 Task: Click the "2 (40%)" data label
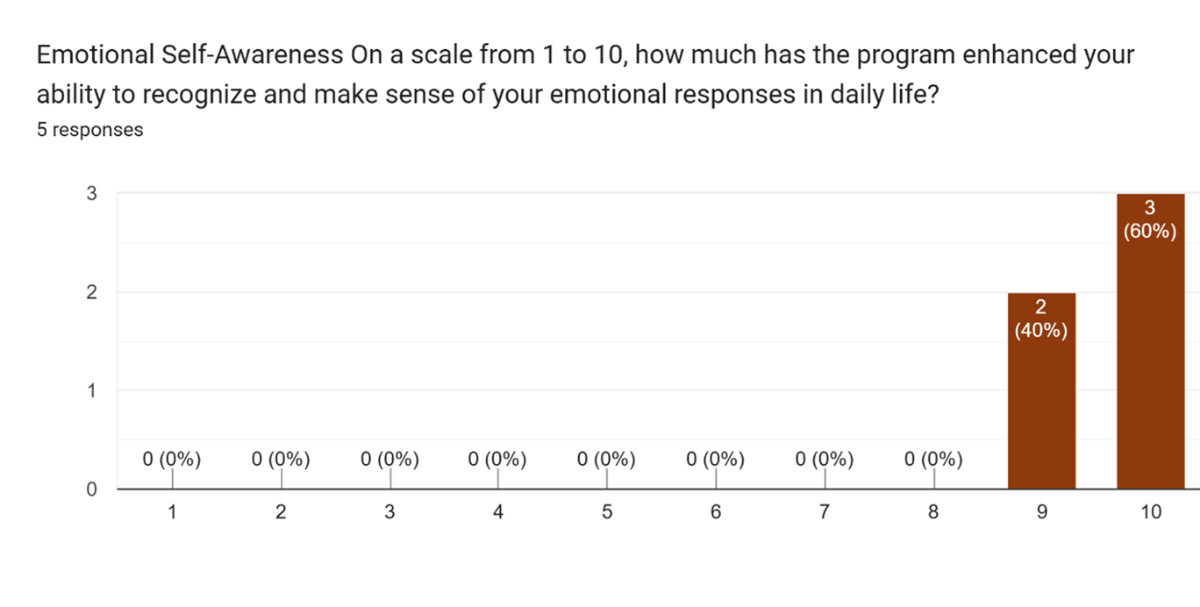coord(1041,319)
